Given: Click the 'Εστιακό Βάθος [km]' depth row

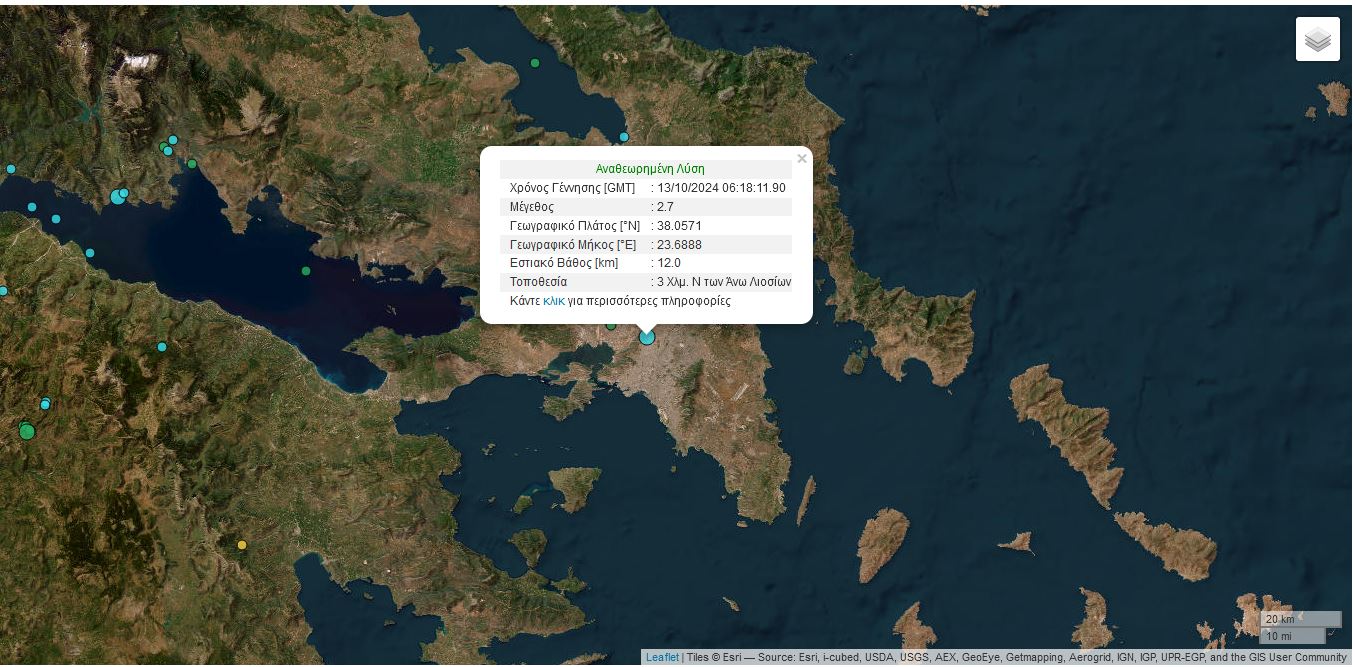Looking at the screenshot, I should 645,263.
